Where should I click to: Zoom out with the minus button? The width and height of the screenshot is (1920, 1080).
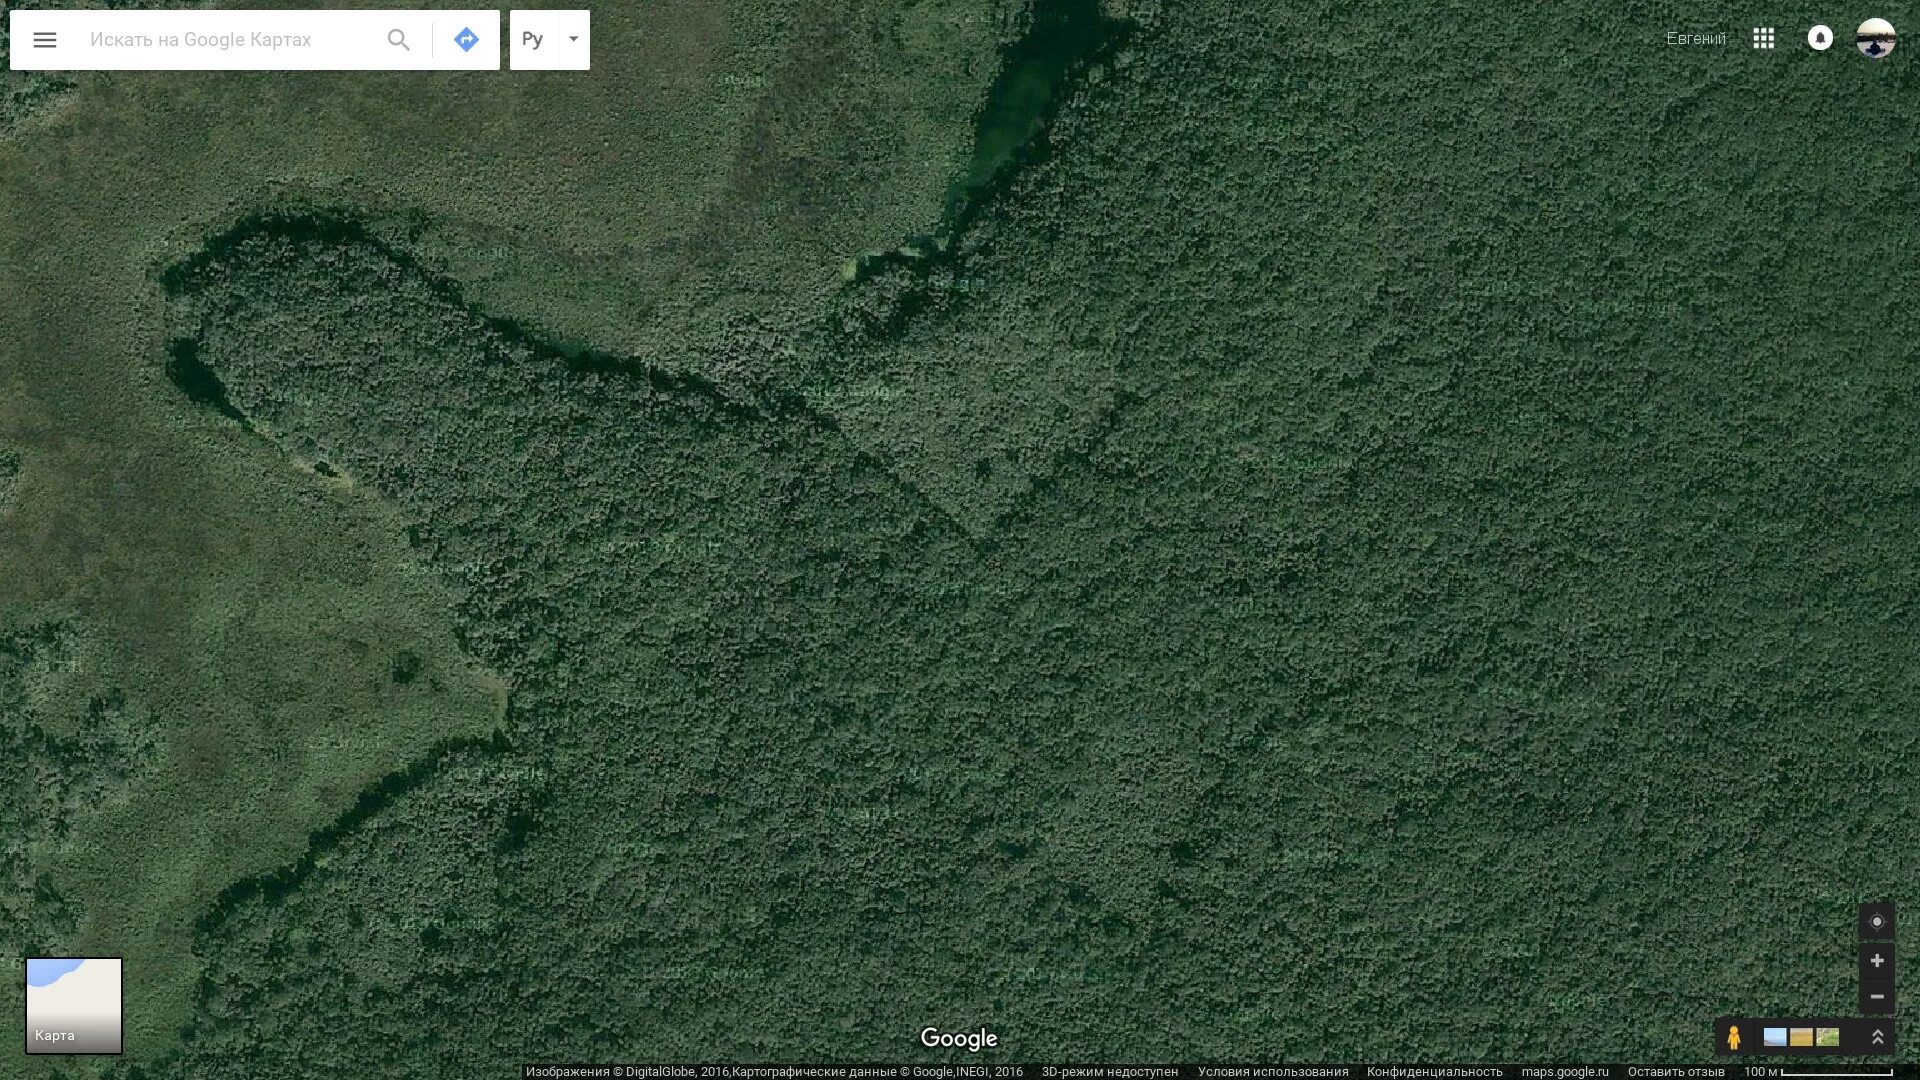coord(1877,996)
